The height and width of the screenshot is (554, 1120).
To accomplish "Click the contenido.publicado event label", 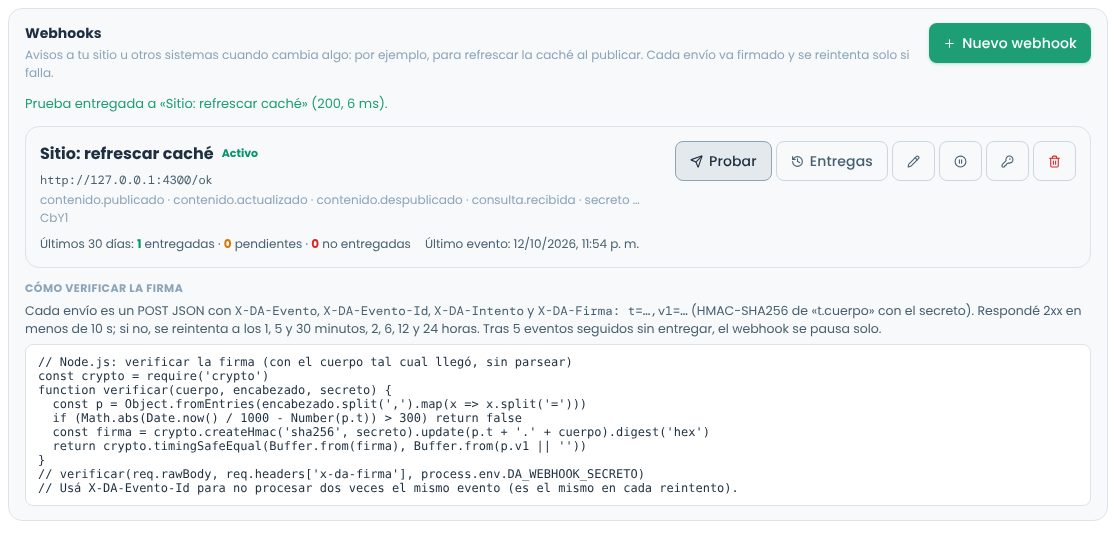I will (x=102, y=200).
